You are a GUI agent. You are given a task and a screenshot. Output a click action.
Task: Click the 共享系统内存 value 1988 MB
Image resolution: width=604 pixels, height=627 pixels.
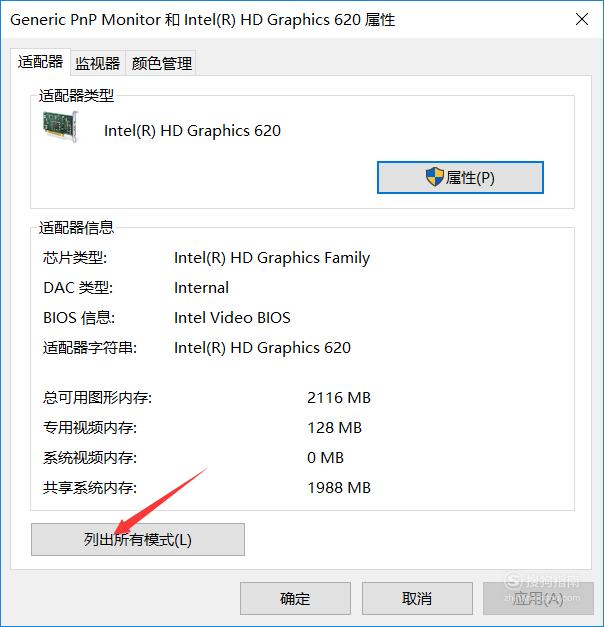point(339,487)
